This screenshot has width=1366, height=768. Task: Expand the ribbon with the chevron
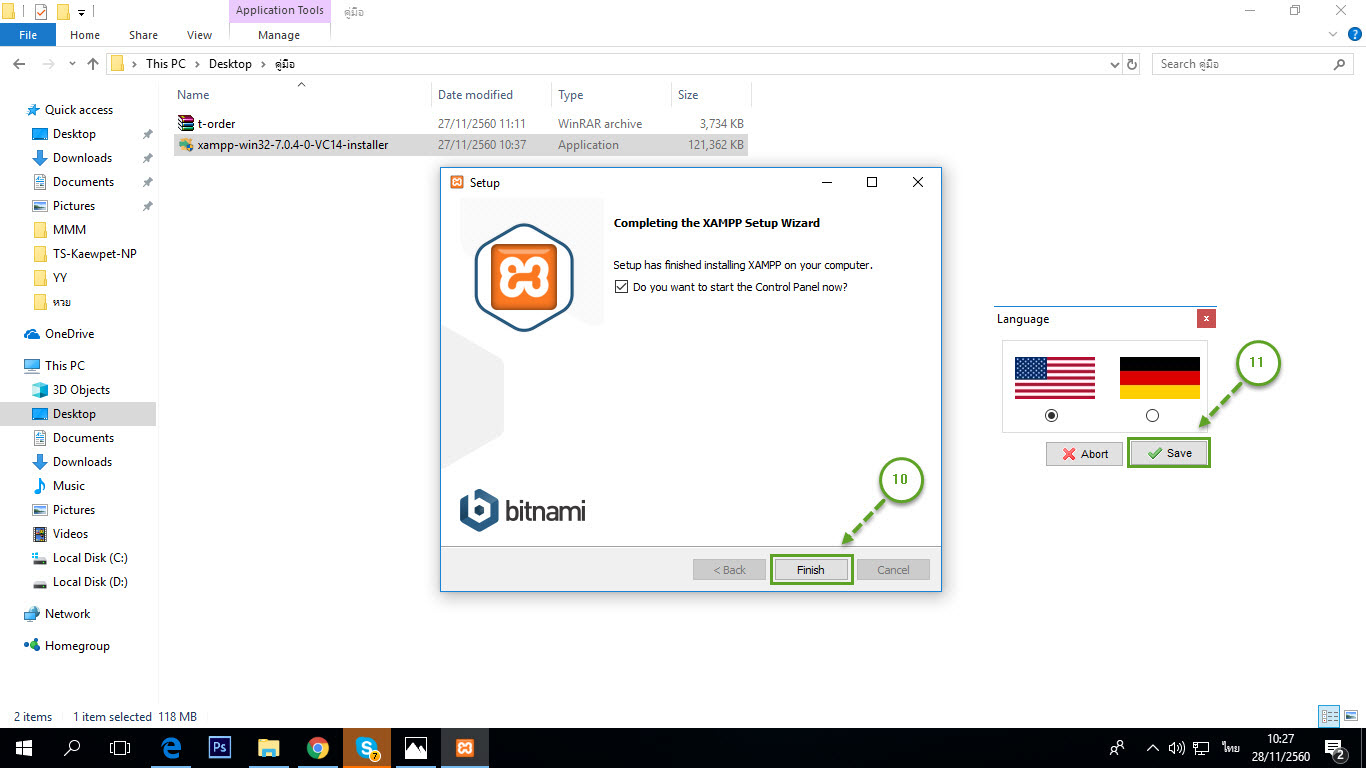1332,35
